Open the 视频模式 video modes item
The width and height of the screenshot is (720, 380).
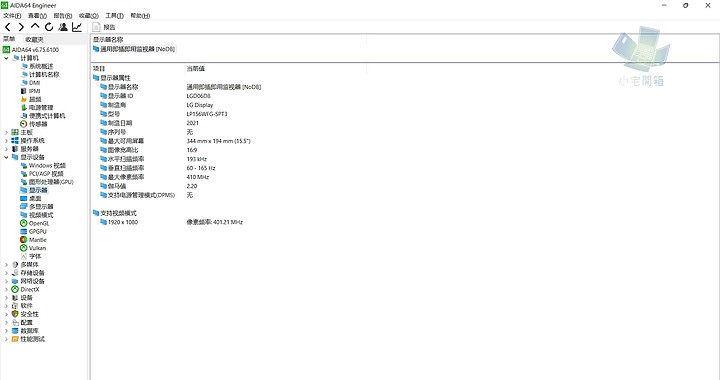pos(41,215)
